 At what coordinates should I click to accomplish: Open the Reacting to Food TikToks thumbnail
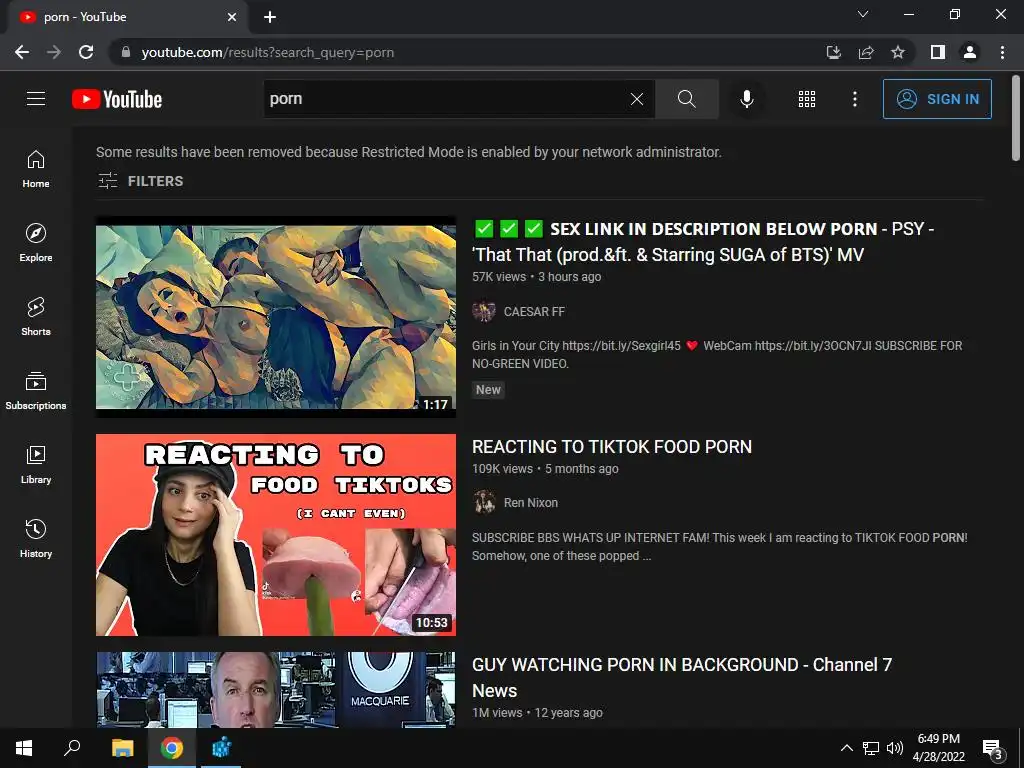tap(276, 535)
